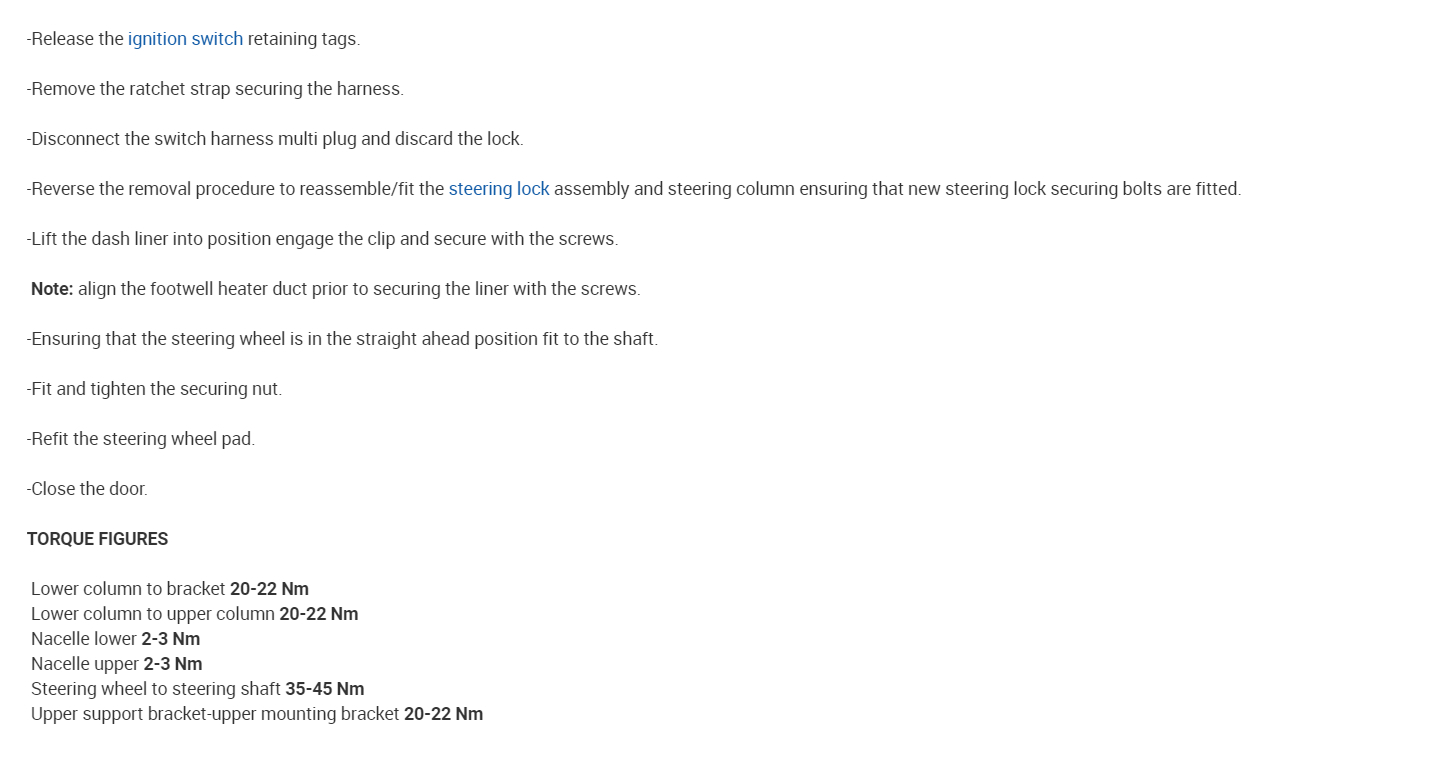Click the Nacelle upper torque entry

pyautogui.click(x=116, y=664)
